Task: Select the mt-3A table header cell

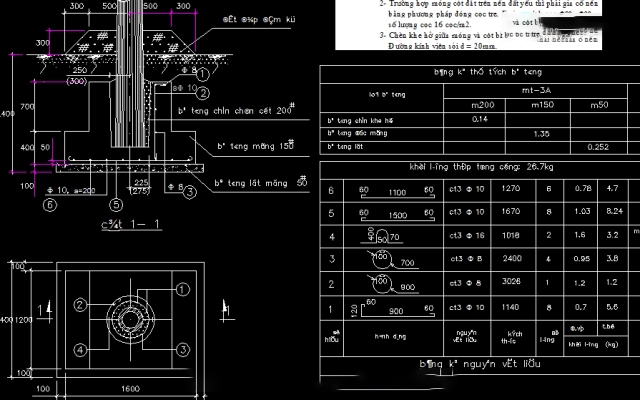Action: (x=540, y=90)
